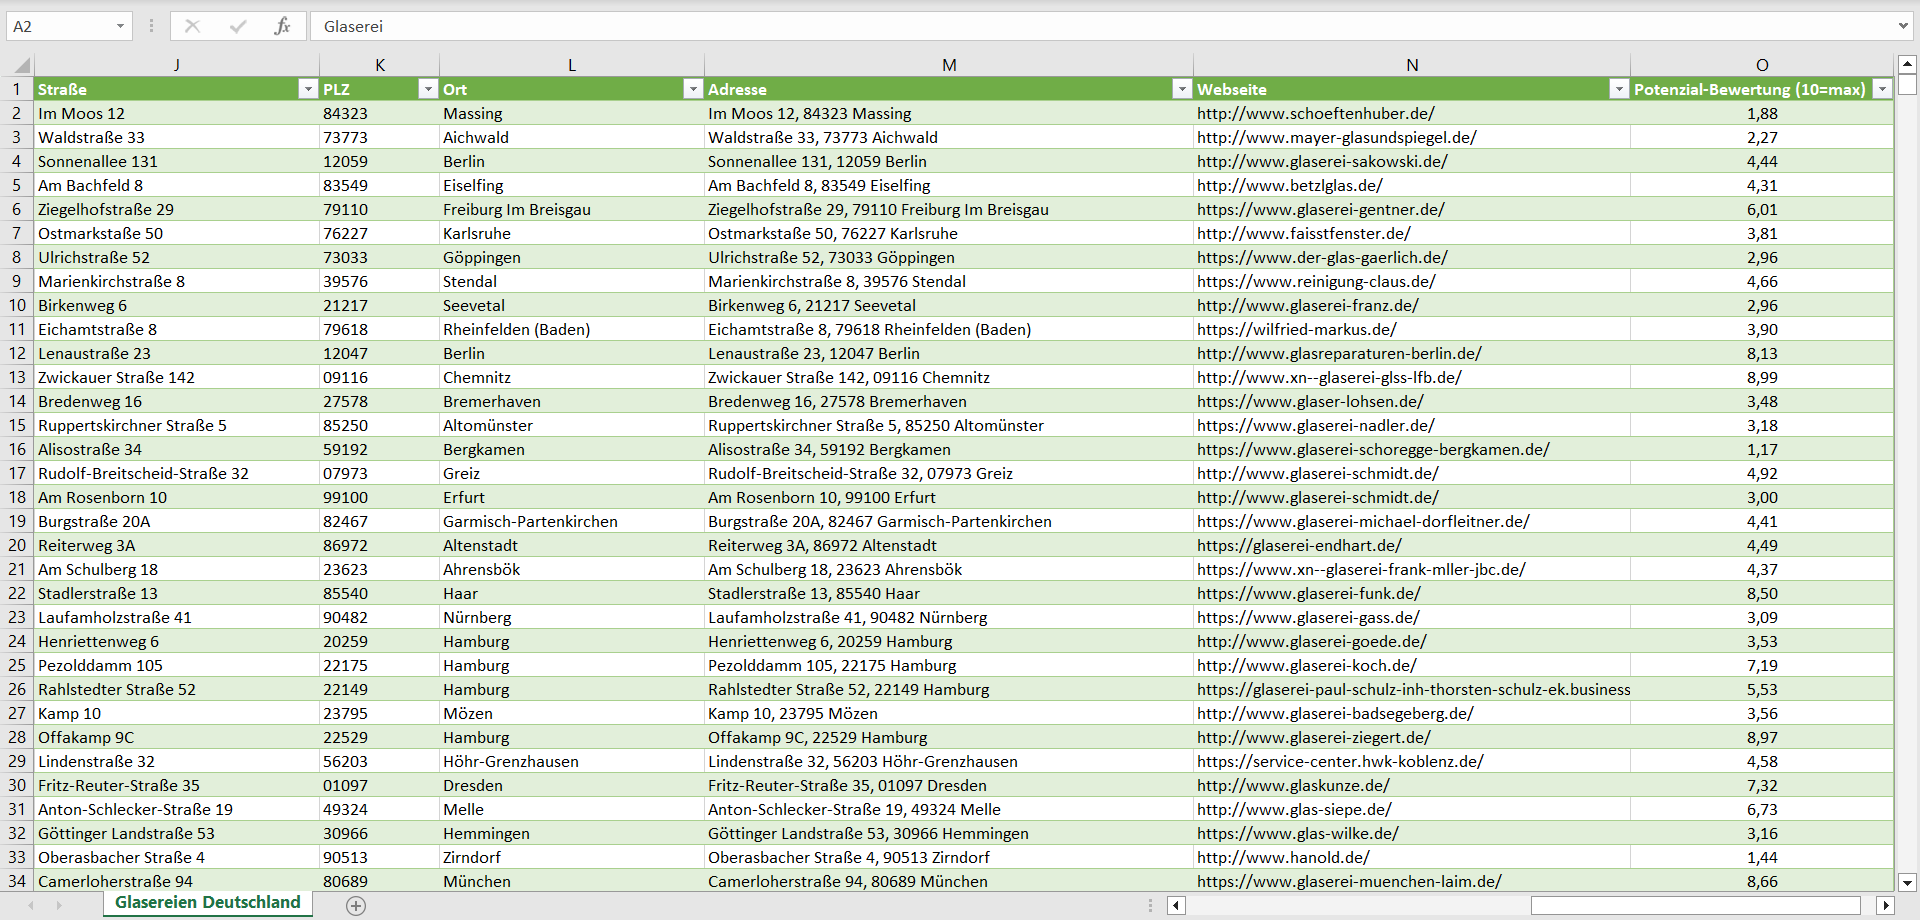Select all cells via the corner triangle
This screenshot has height=920, width=1920.
[x=20, y=64]
